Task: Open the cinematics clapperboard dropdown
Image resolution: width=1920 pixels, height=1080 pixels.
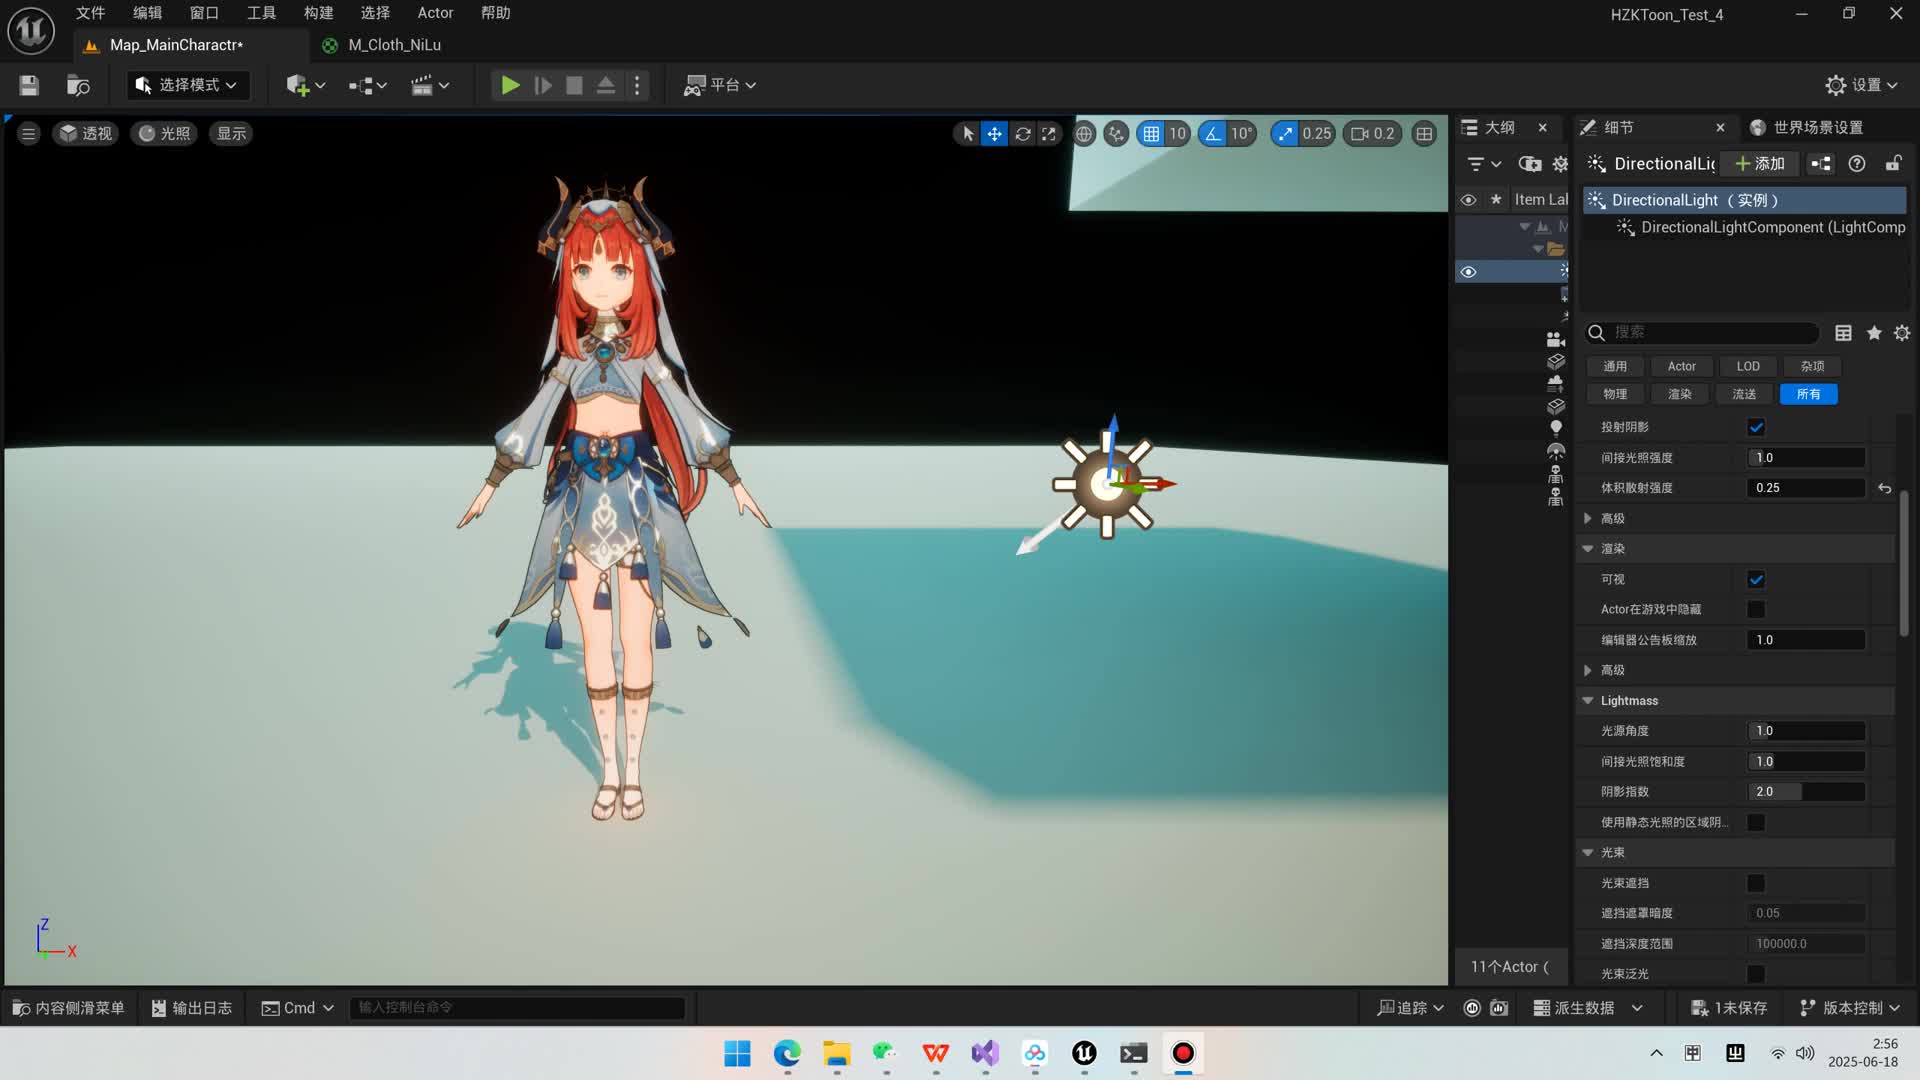Action: [x=430, y=86]
